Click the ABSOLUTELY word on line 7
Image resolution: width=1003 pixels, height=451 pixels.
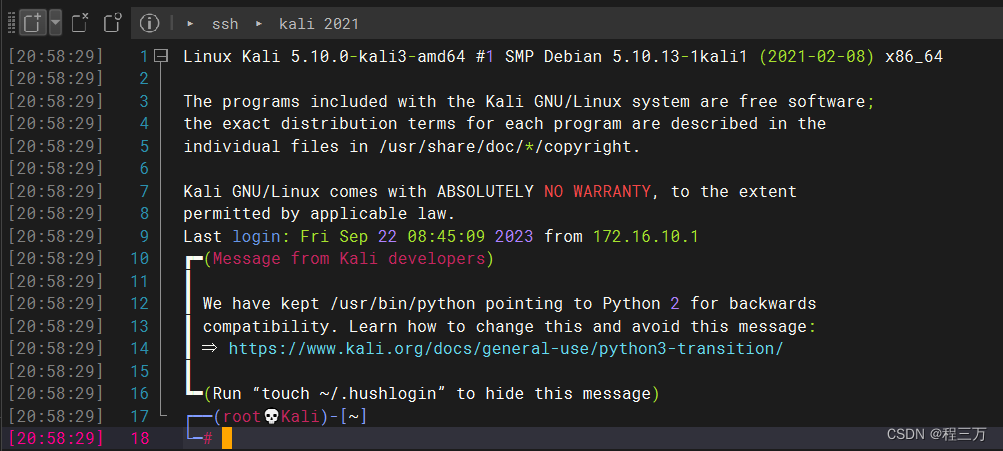click(486, 191)
